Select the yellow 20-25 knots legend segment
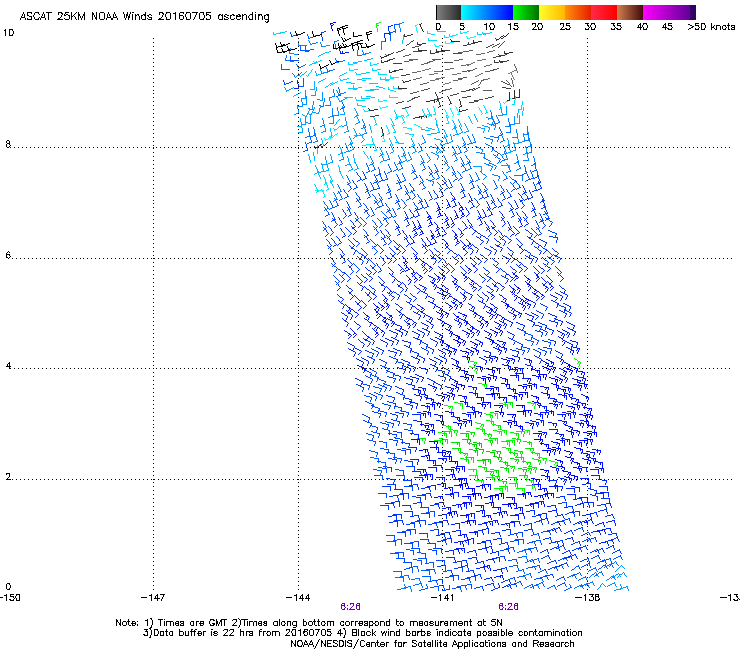740x650 pixels. click(552, 12)
